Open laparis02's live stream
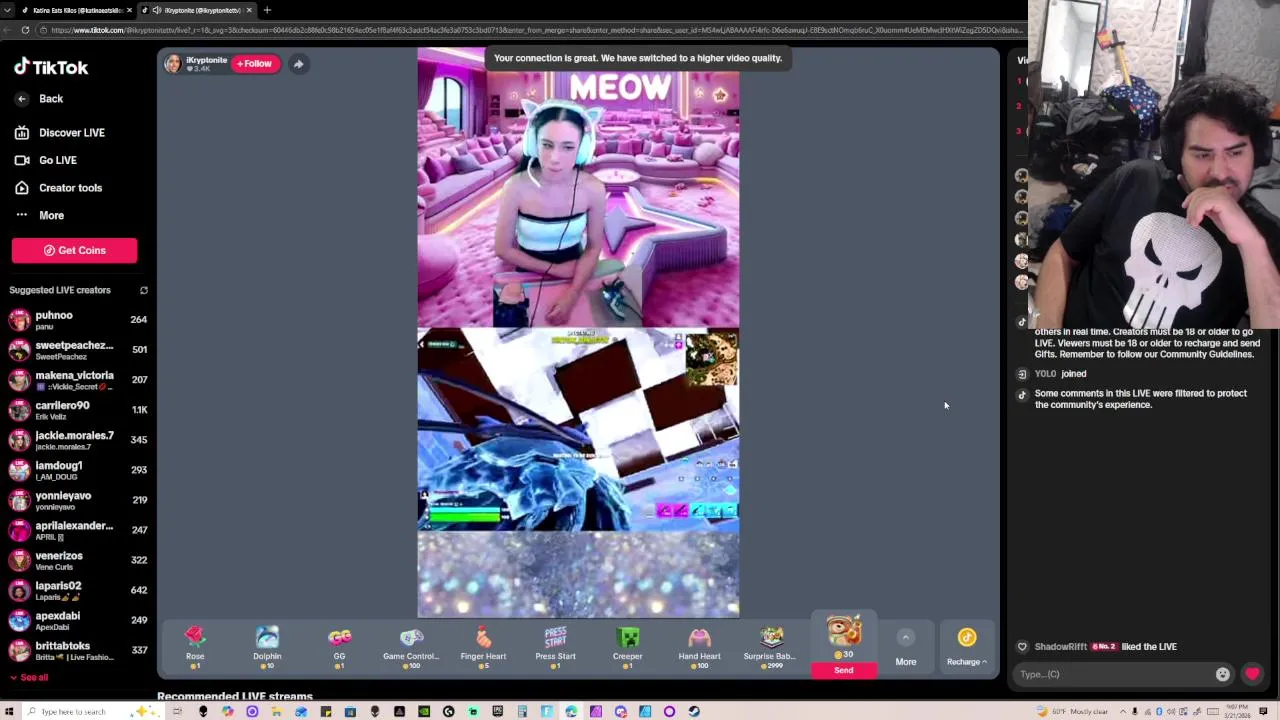 point(78,590)
